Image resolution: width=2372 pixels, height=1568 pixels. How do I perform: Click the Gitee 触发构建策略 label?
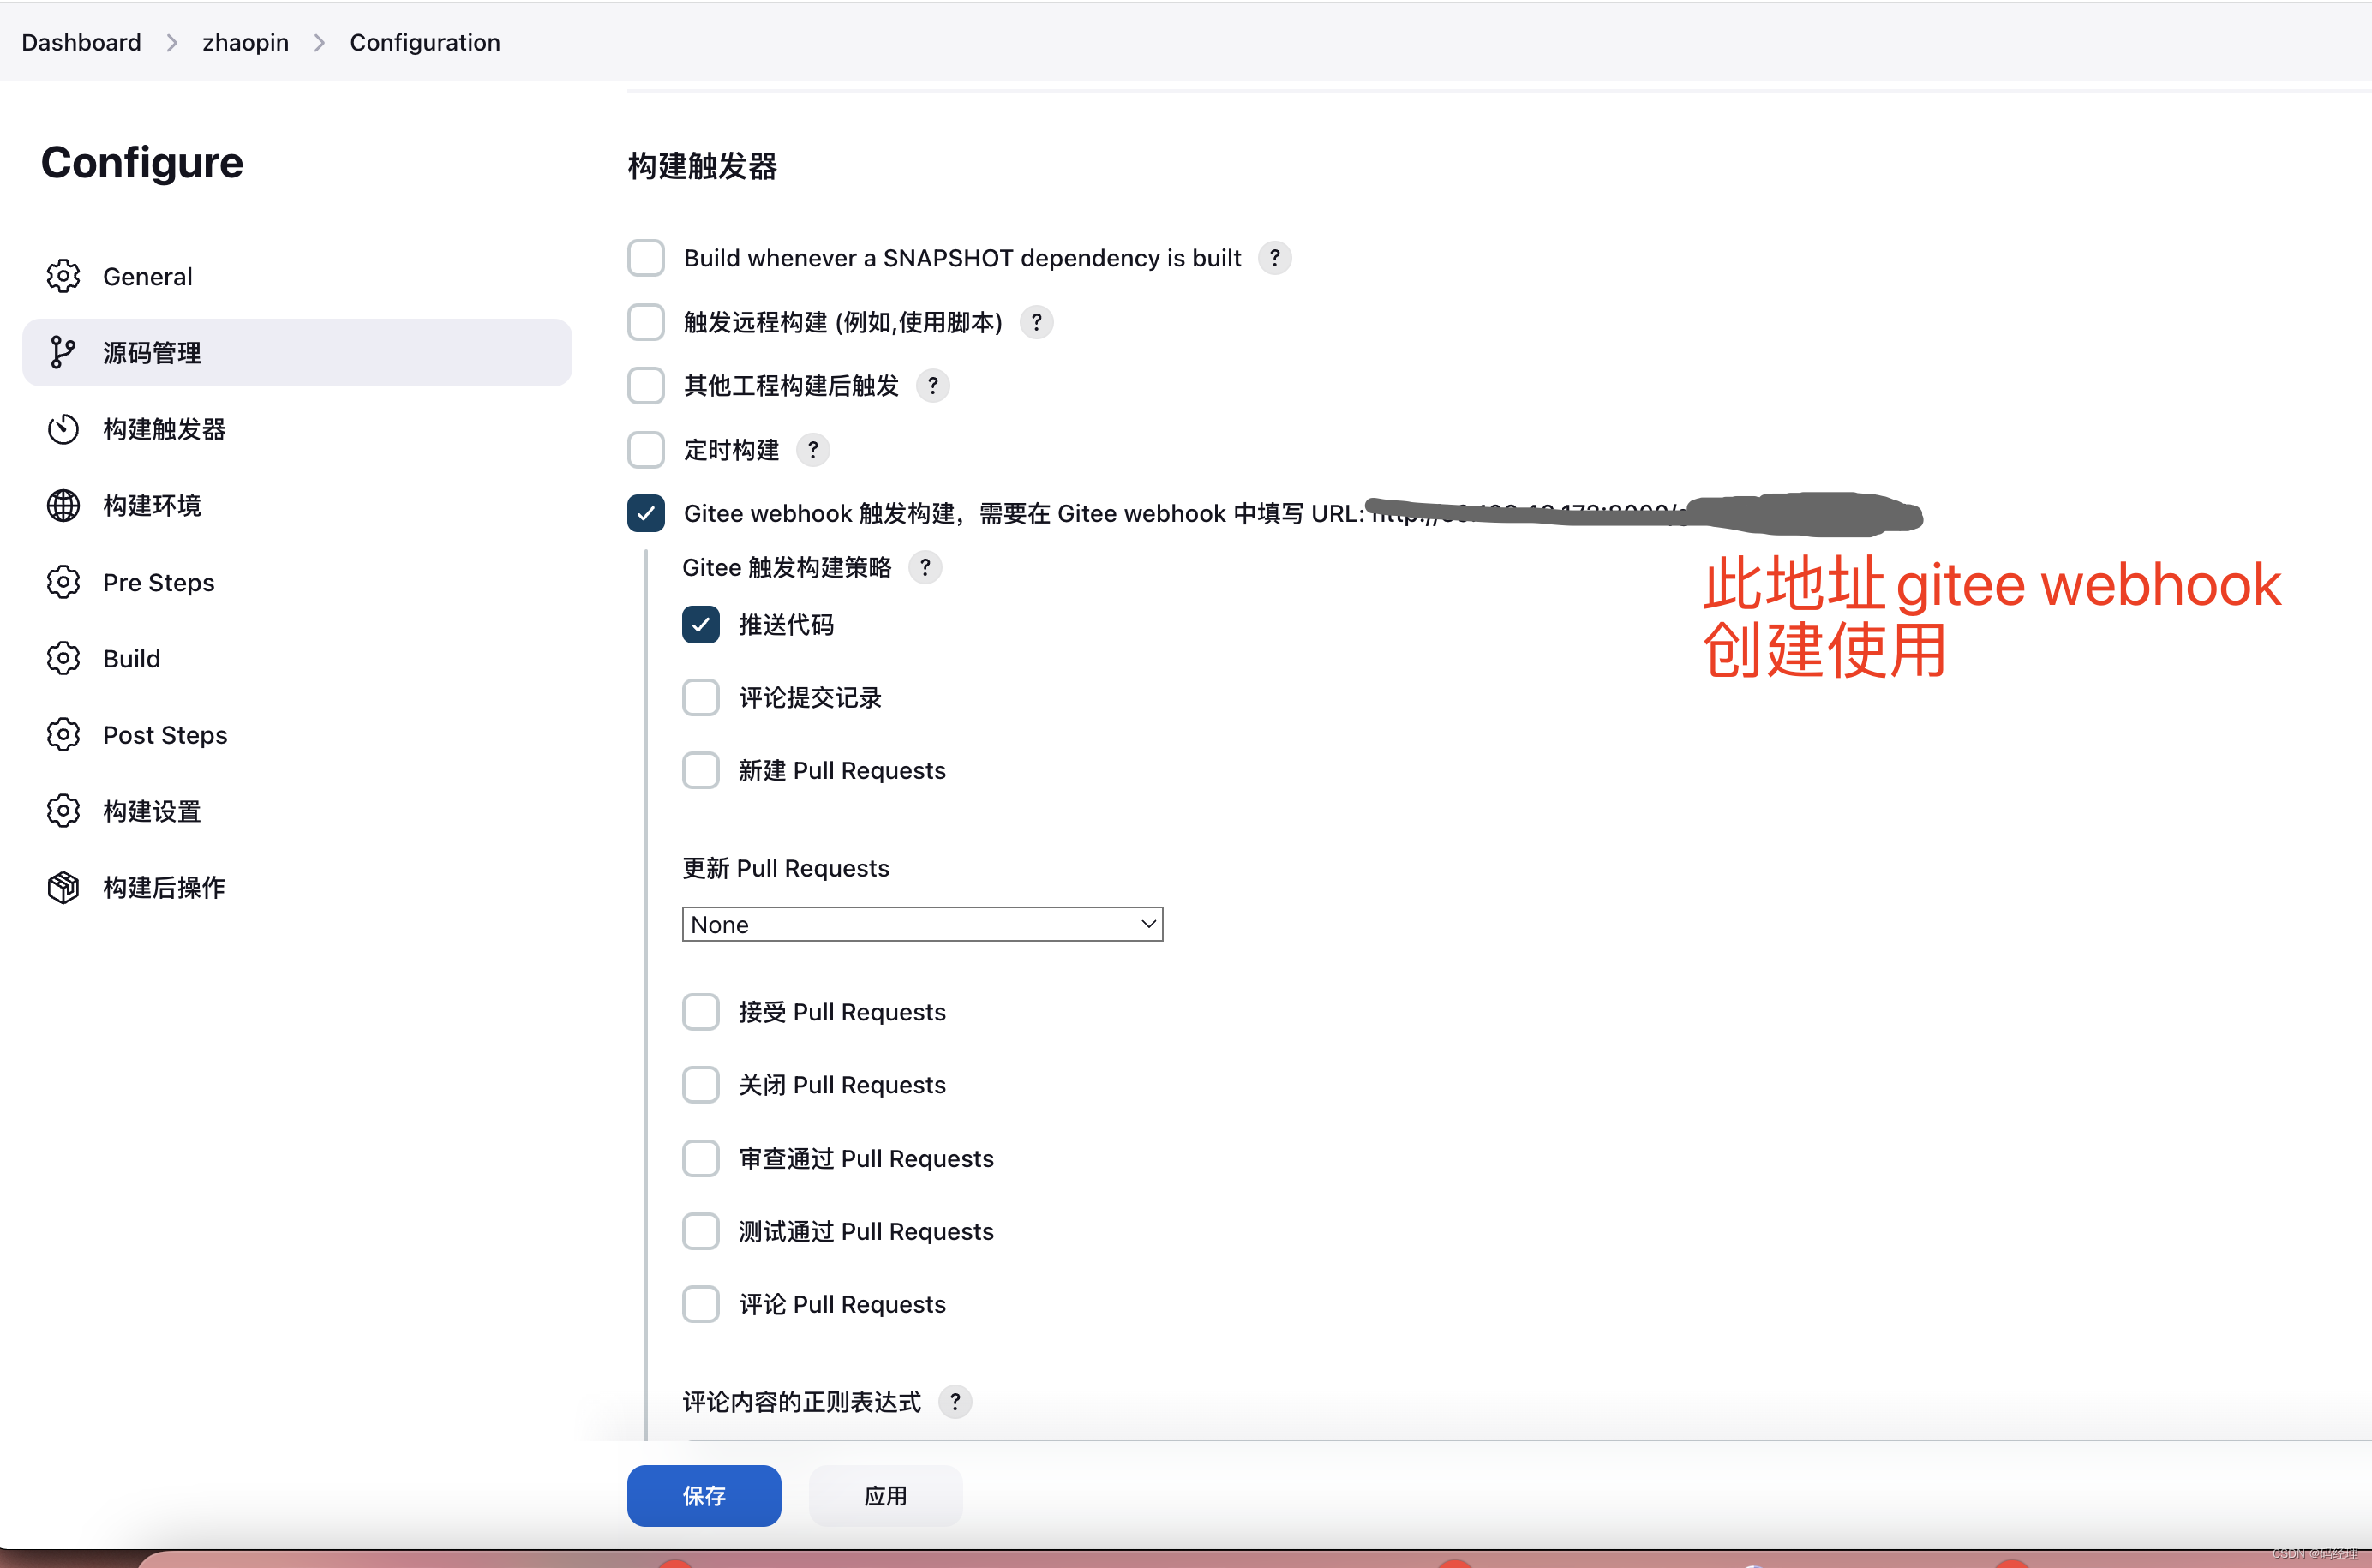coord(786,567)
